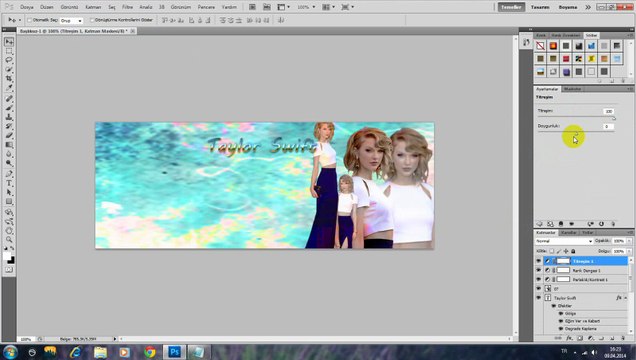Select the Spot Healing Brush tool
636x360 pixels.
[x=9, y=99]
